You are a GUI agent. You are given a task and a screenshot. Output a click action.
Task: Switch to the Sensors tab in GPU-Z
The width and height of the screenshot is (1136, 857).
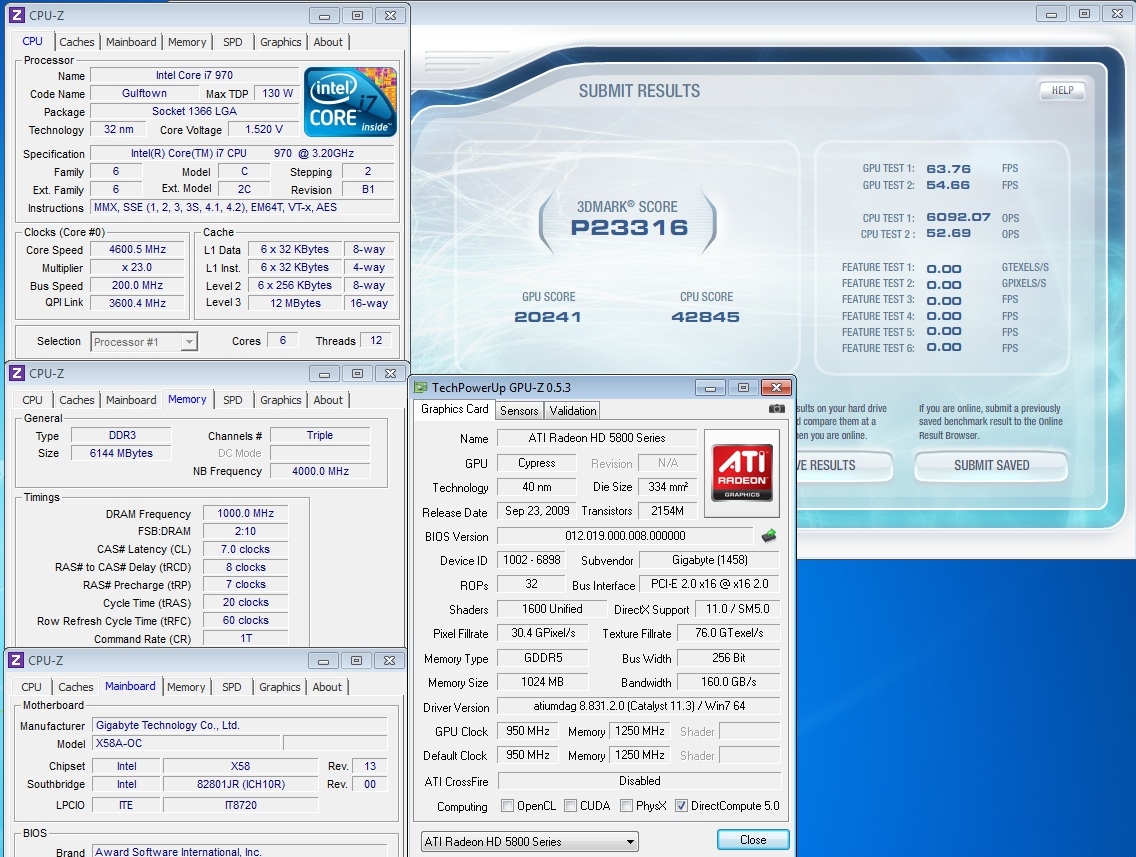pos(519,410)
